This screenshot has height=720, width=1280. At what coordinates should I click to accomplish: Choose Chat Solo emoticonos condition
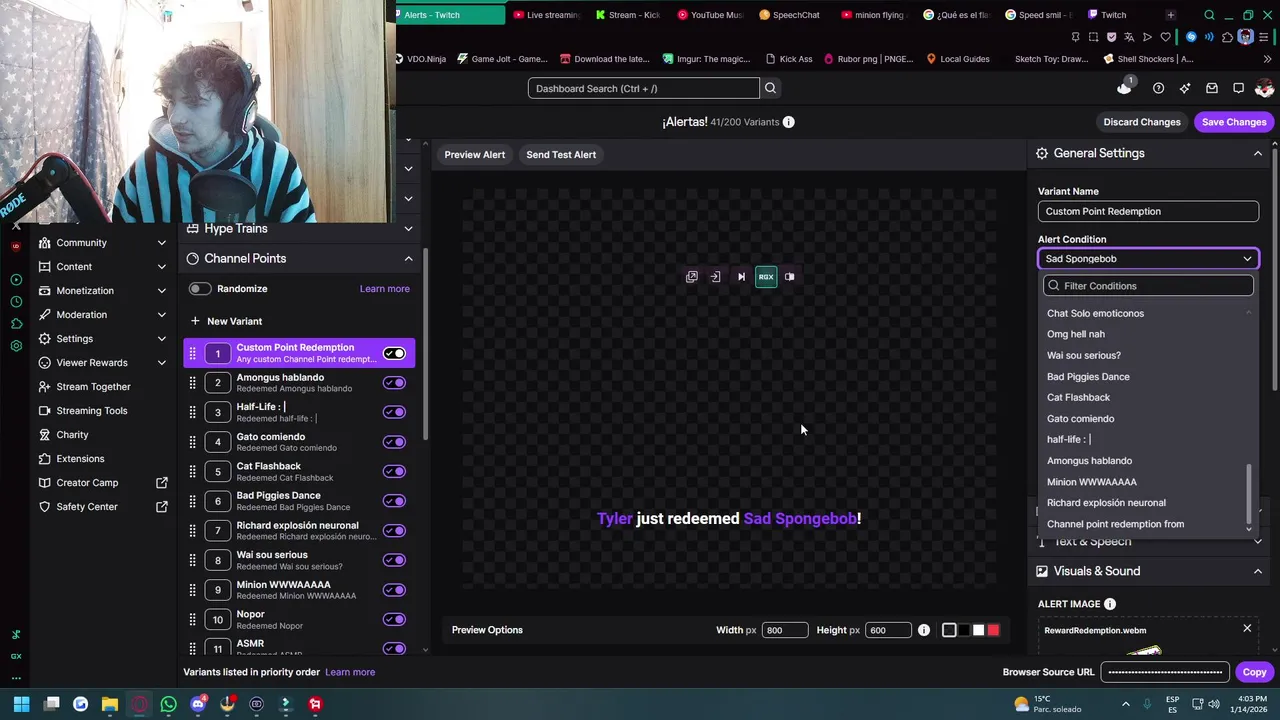pyautogui.click(x=1095, y=313)
